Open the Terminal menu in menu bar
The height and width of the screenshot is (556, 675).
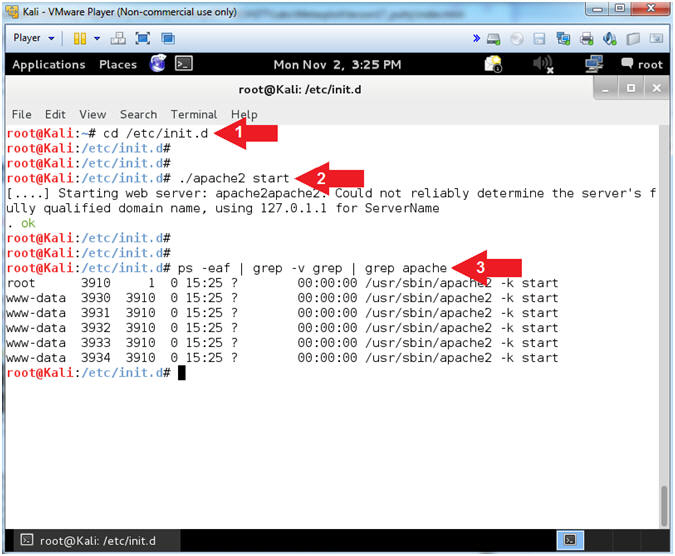click(194, 114)
